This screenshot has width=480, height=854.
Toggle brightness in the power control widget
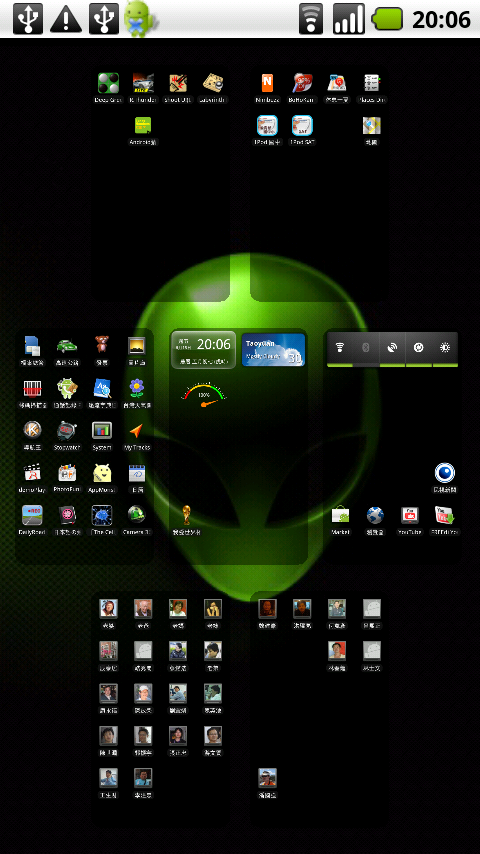445,348
